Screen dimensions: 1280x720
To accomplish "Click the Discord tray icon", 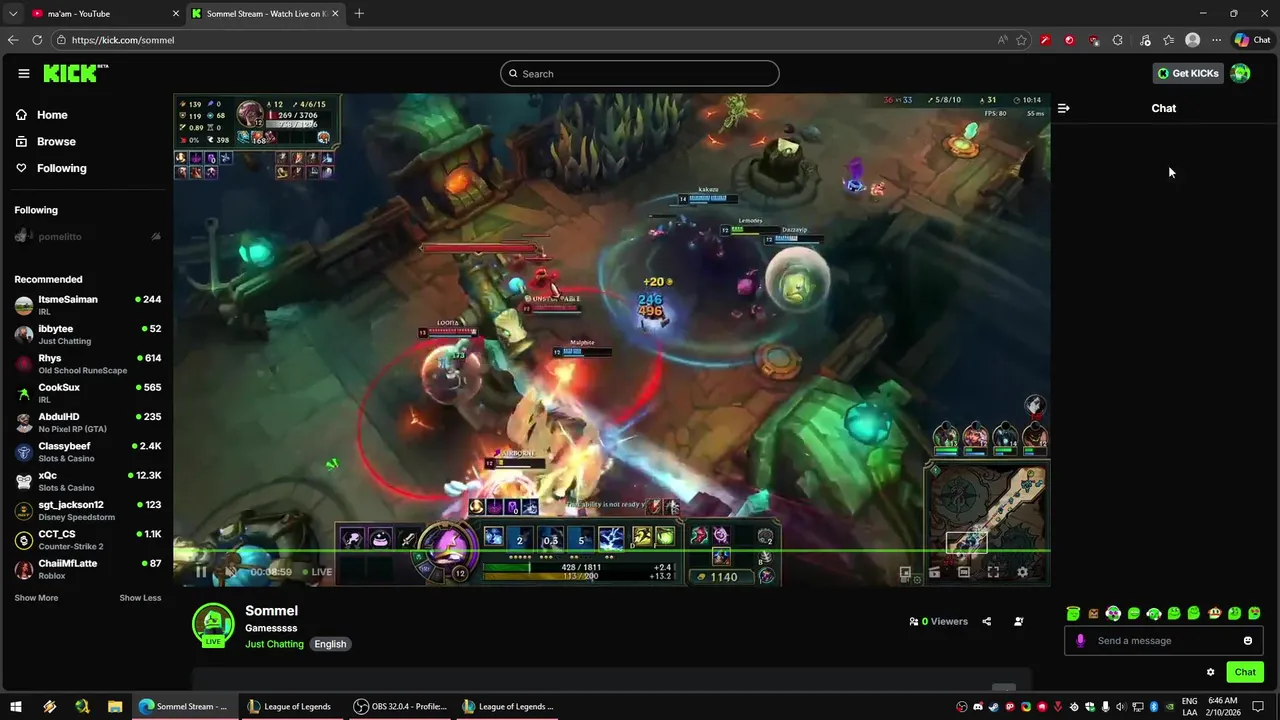I will click(978, 706).
